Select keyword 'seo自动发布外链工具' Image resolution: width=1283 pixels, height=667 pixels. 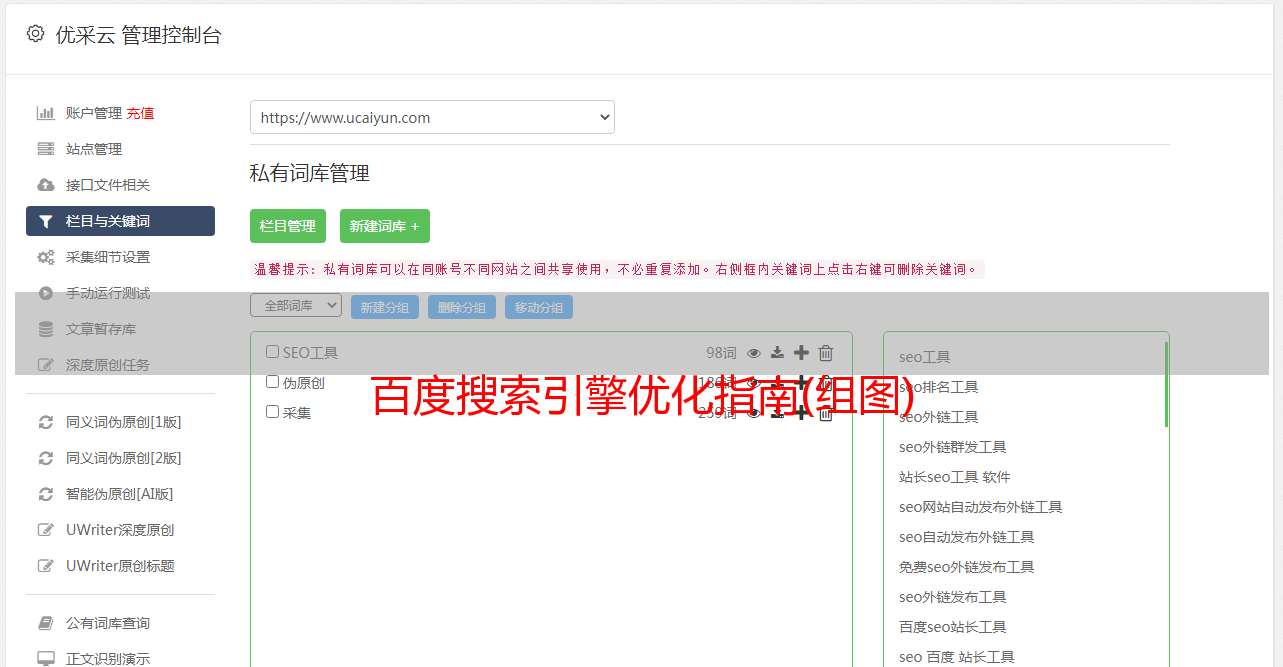tap(967, 537)
